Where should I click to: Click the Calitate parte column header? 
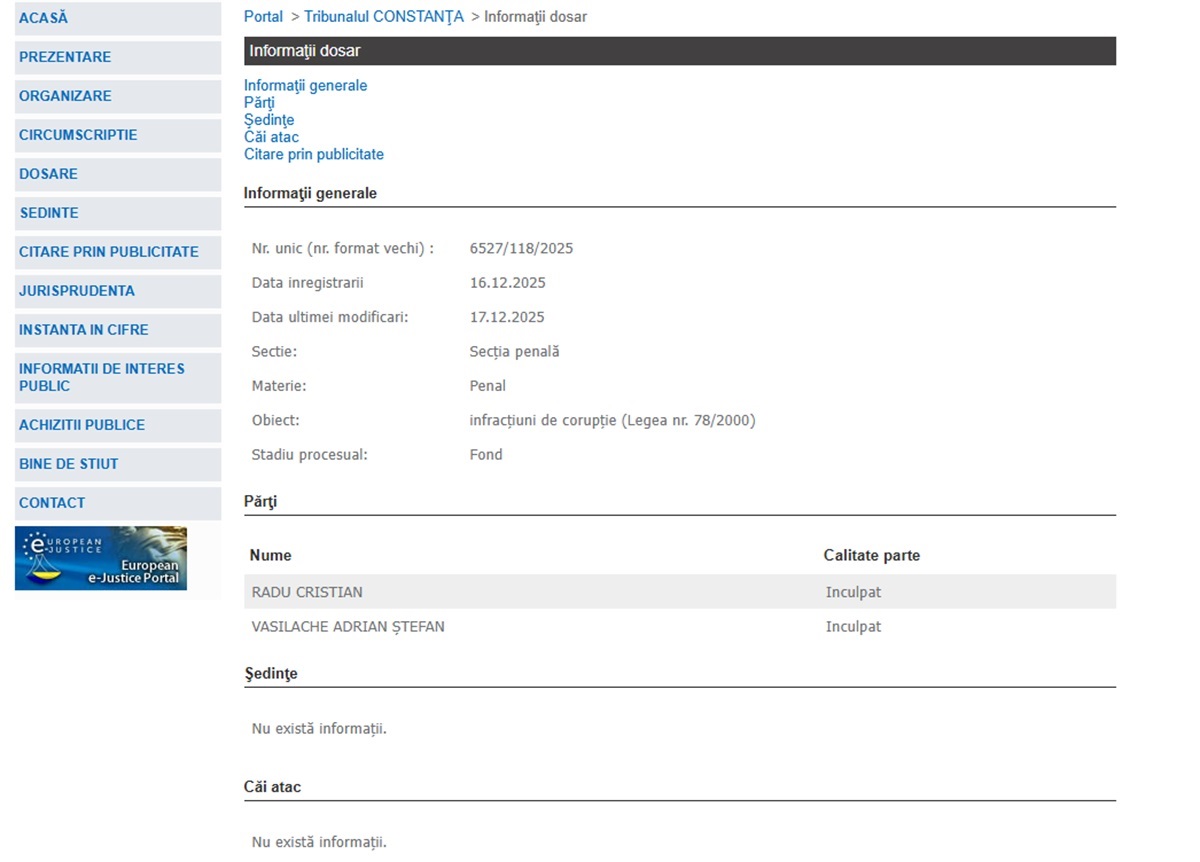872,555
